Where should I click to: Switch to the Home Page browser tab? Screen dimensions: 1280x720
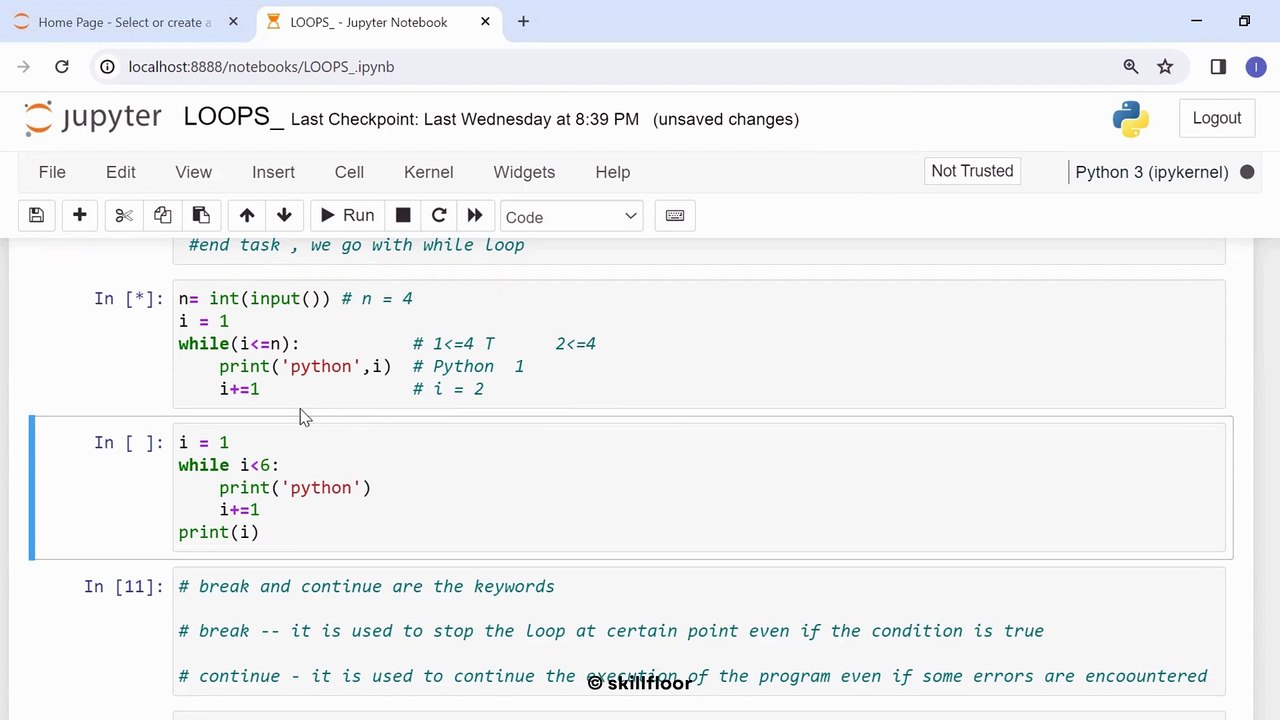pos(125,22)
